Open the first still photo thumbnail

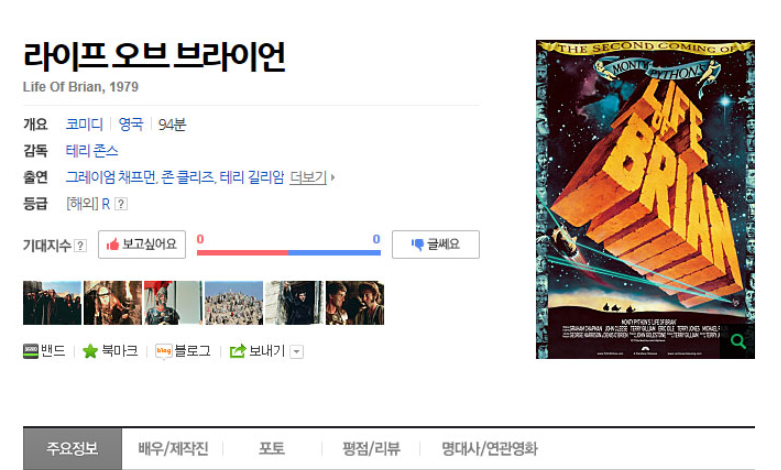[52, 303]
